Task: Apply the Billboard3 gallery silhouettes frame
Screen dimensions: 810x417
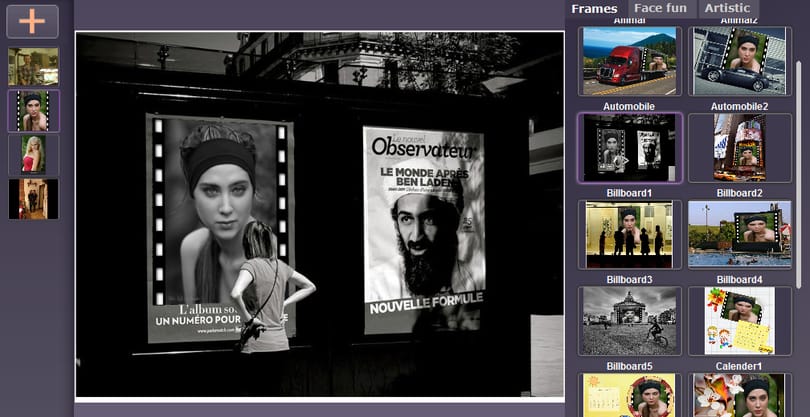Action: coord(630,235)
